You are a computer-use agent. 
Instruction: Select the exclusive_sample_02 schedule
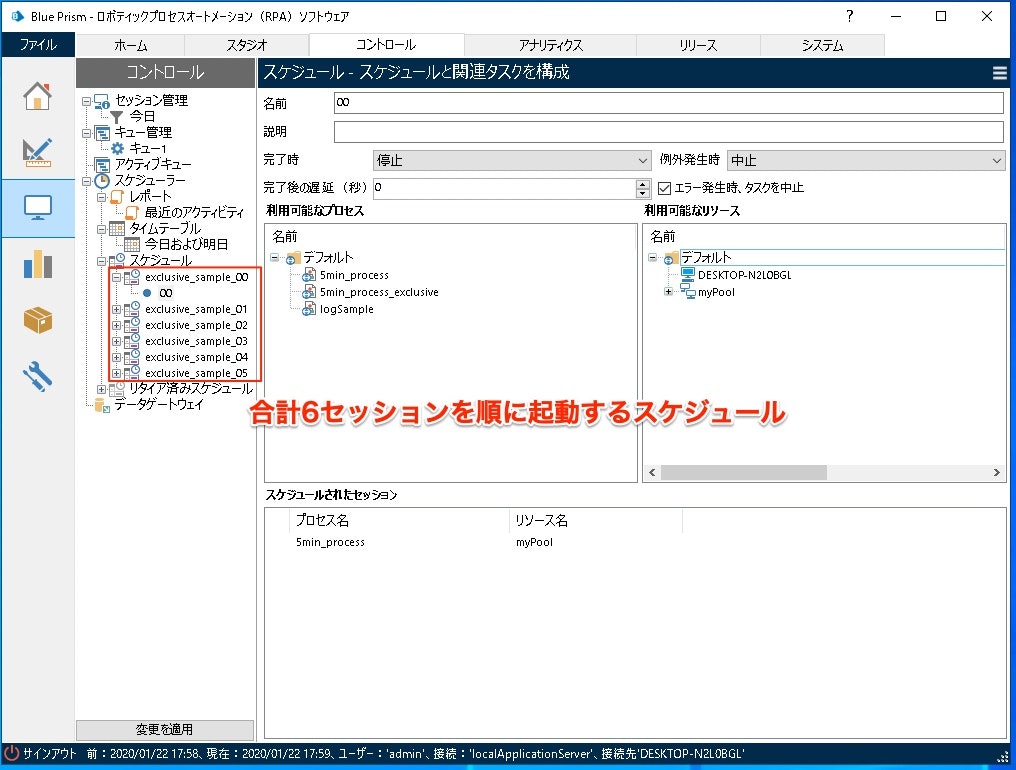click(x=196, y=325)
